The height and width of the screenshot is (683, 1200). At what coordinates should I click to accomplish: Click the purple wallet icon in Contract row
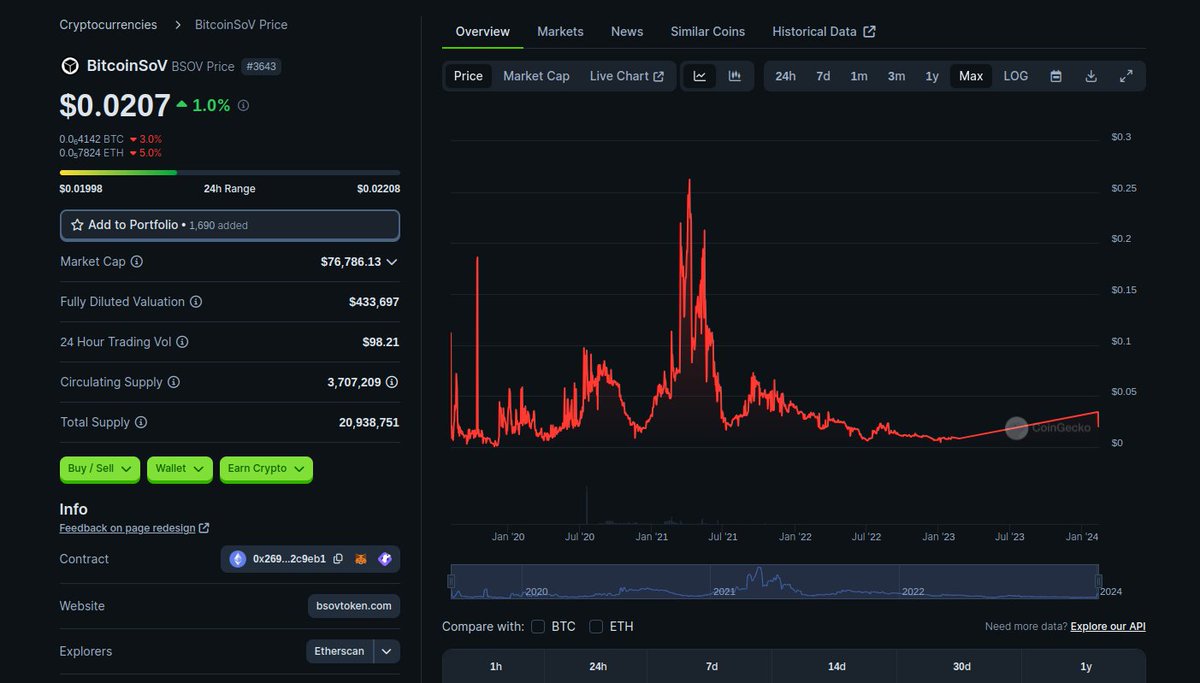click(385, 559)
